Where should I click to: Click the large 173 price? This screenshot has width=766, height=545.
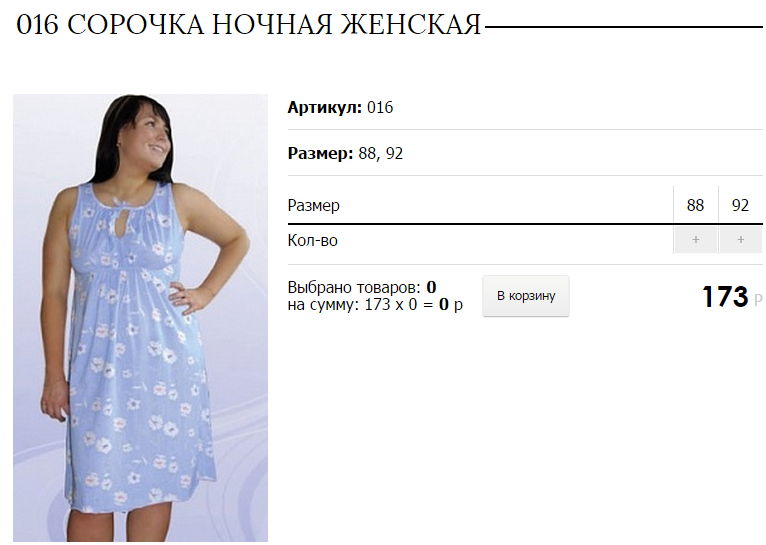[725, 297]
